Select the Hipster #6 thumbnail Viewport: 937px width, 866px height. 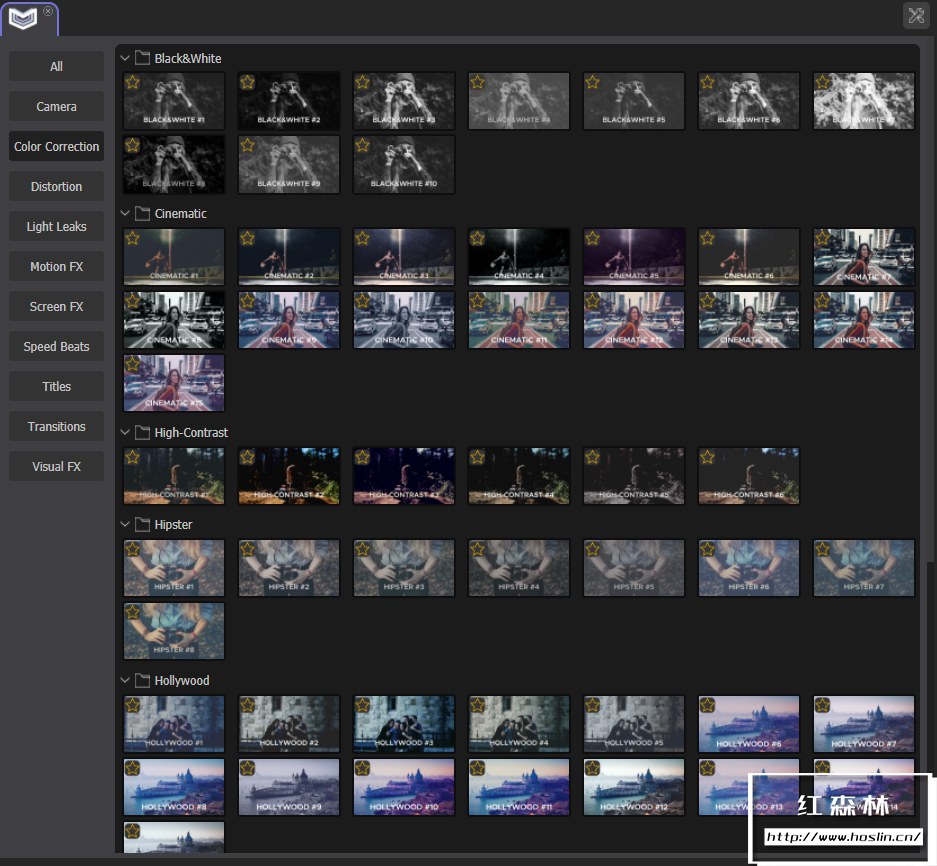click(x=749, y=568)
